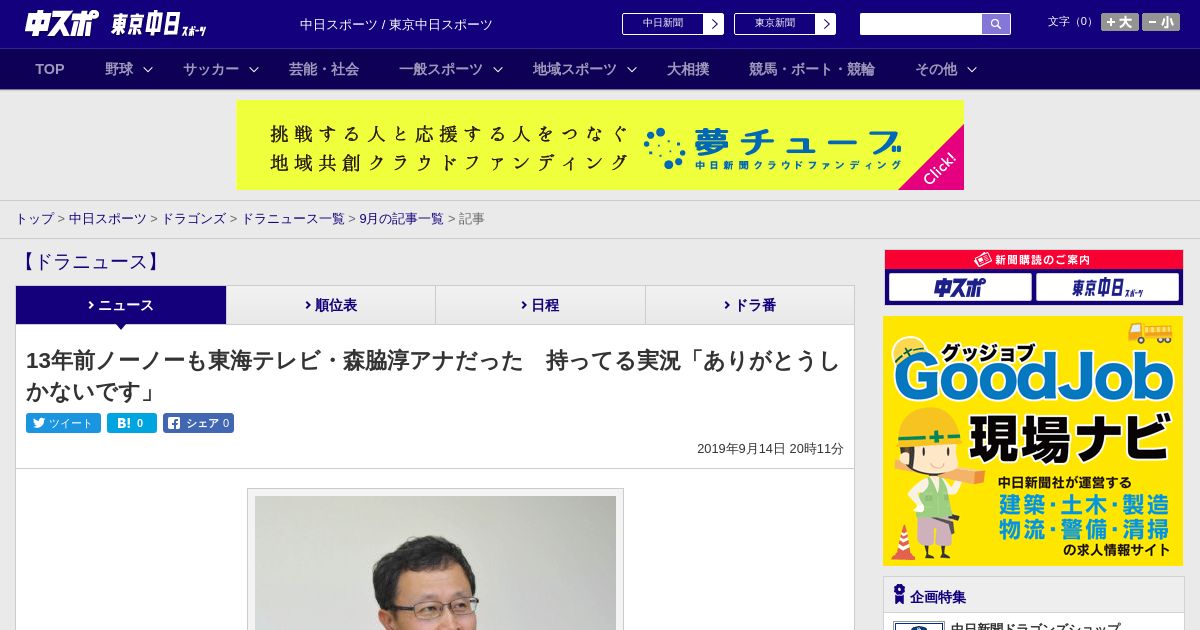
Task: Decrease text size with 小 button
Action: click(x=1161, y=22)
